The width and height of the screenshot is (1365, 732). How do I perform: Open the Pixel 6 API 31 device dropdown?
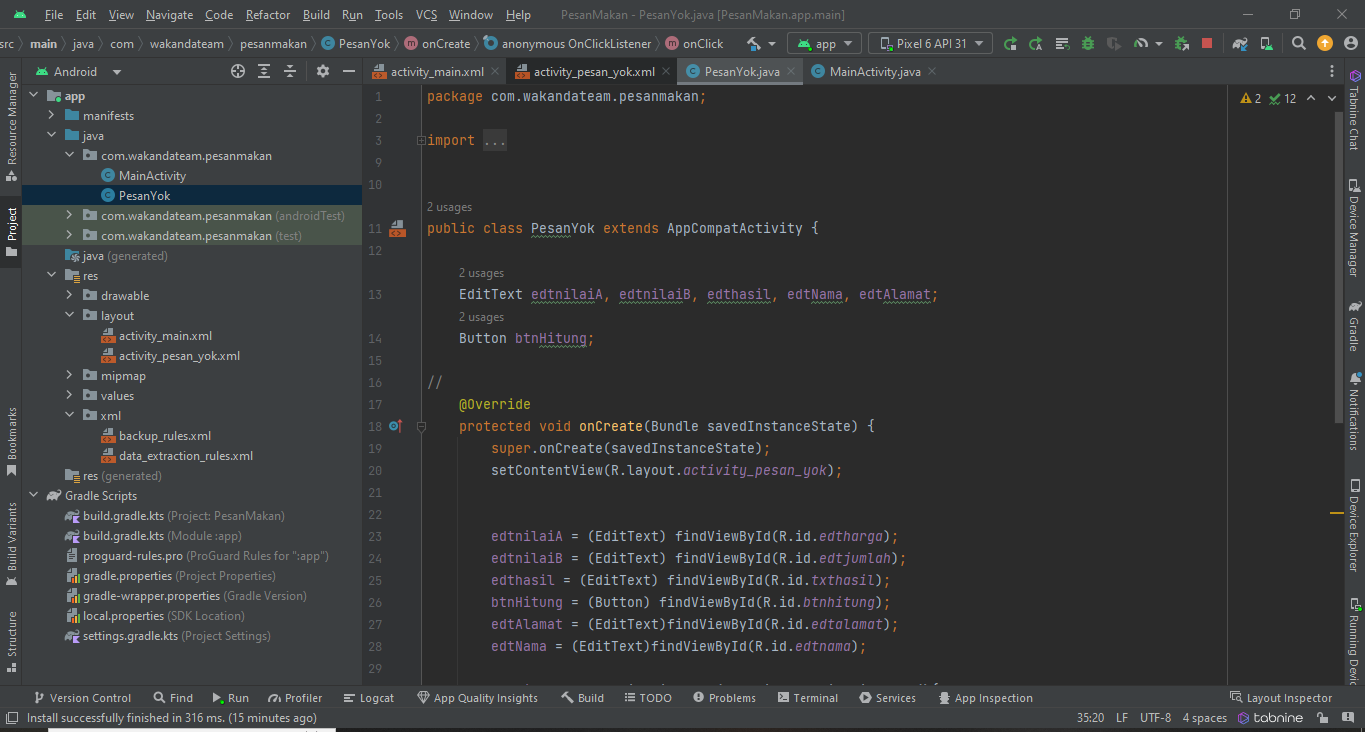click(x=930, y=44)
